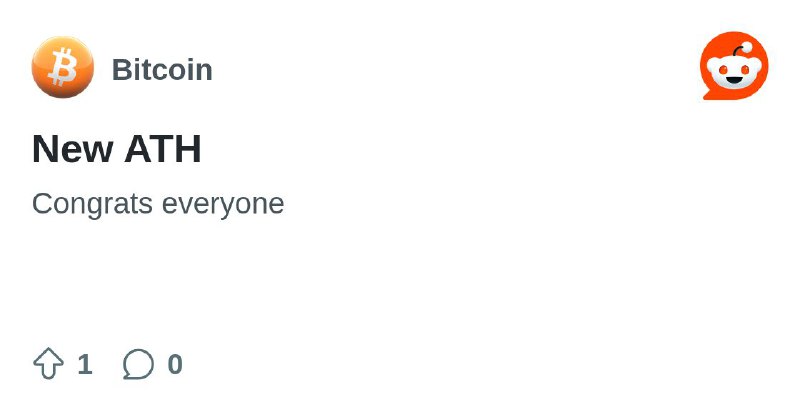The height and width of the screenshot is (417, 800).
Task: Click the orange Bitcoin coin icon
Action: 63,67
